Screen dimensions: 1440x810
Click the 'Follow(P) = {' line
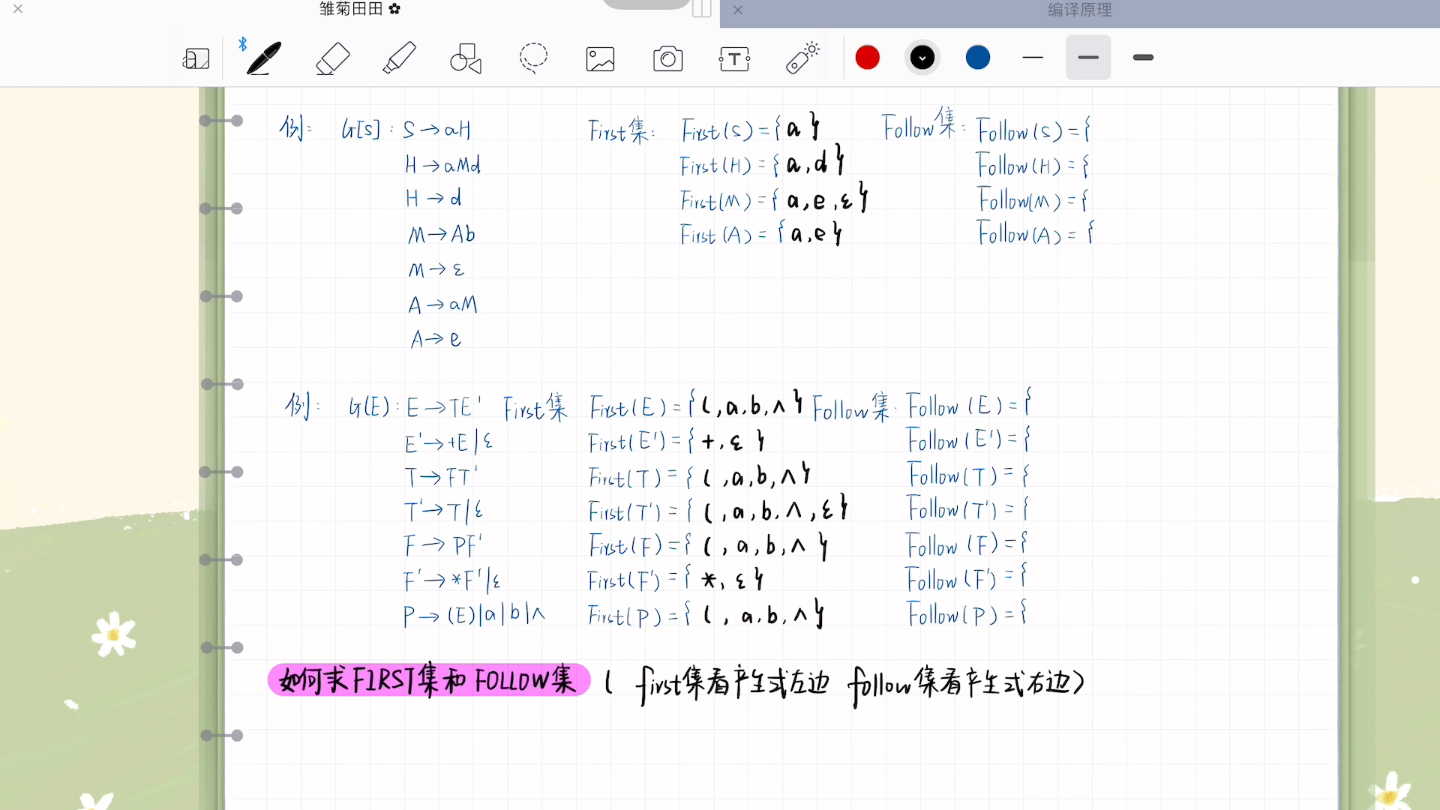967,614
